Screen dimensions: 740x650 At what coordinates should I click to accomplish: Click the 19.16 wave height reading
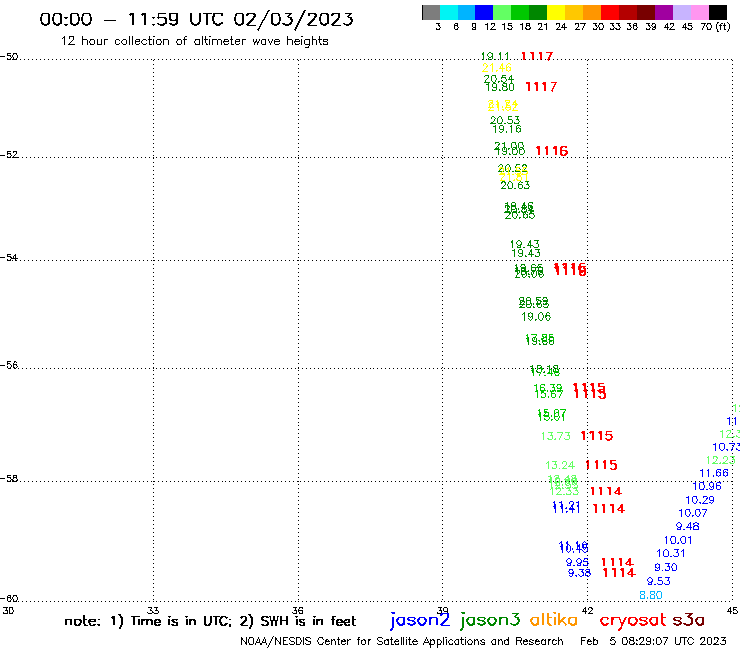[507, 129]
